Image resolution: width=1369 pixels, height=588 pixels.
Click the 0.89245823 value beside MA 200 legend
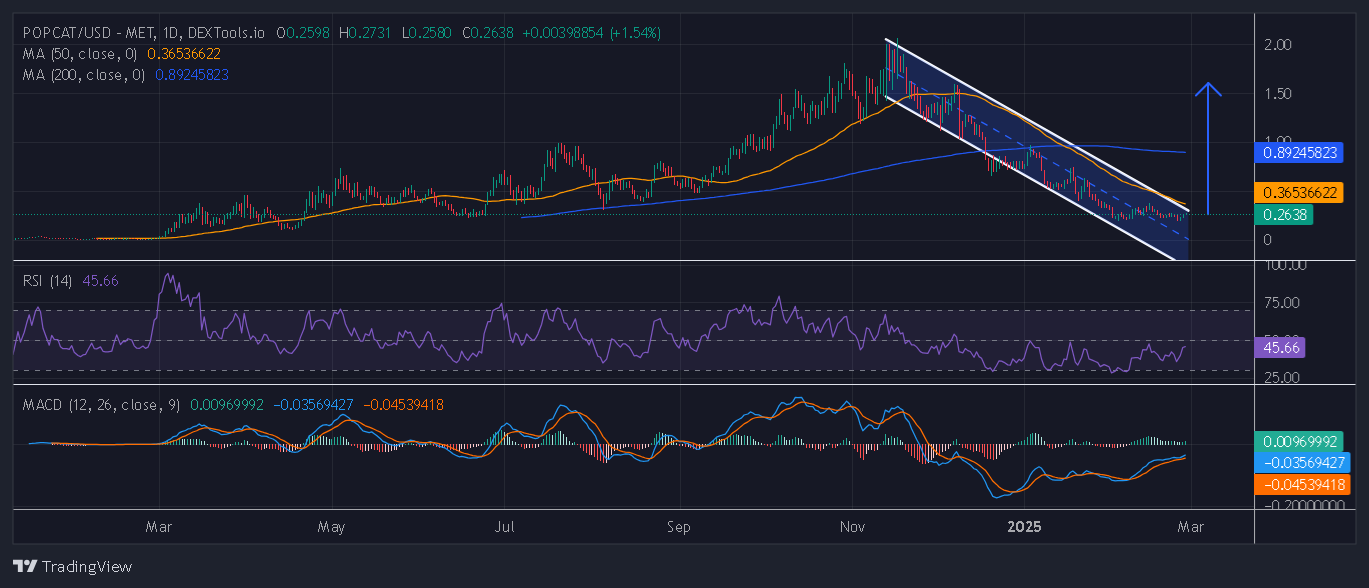192,74
